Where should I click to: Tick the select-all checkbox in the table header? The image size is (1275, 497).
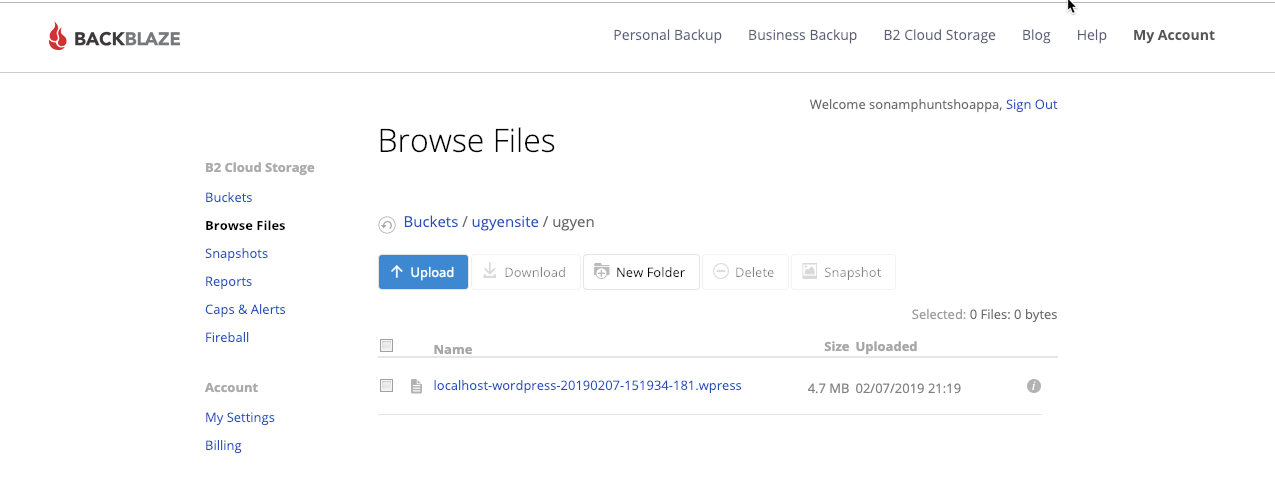[387, 346]
